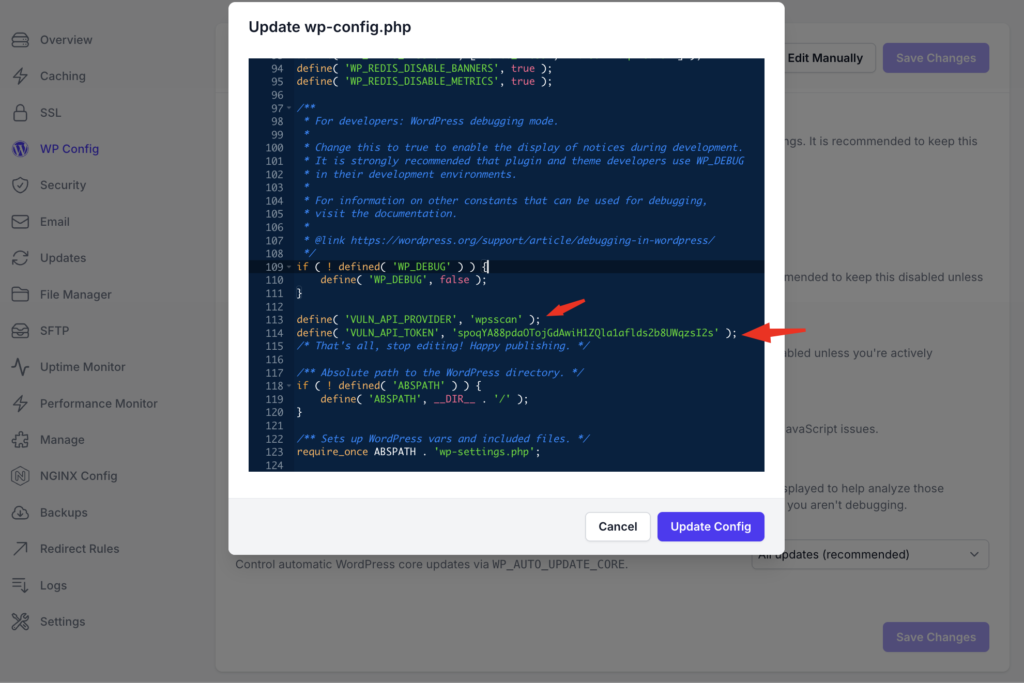
Task: Collapse code fold arrow at line 97
Action: pyautogui.click(x=289, y=108)
